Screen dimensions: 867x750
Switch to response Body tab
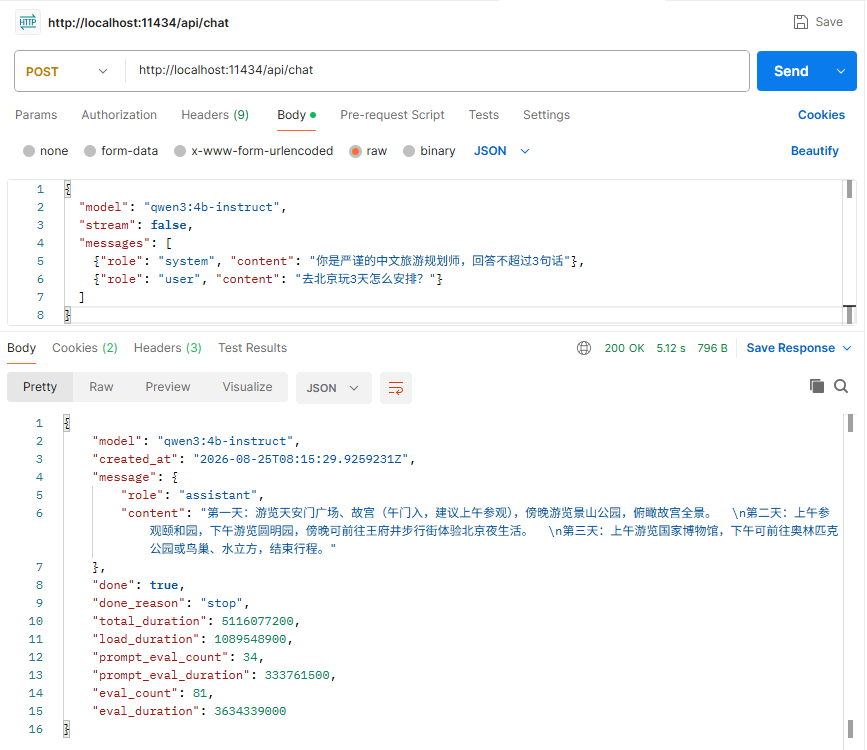point(22,348)
